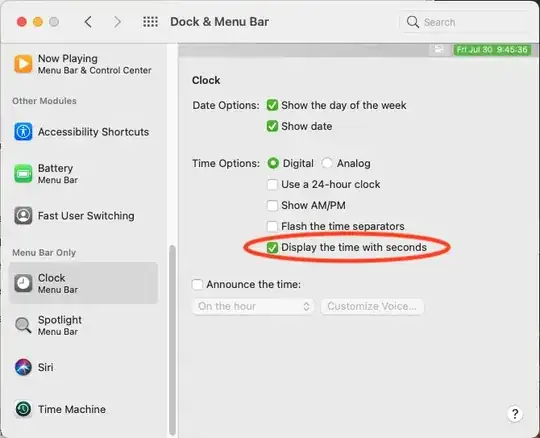Viewport: 540px width, 438px height.
Task: Click the search magnifier icon
Action: tap(413, 22)
